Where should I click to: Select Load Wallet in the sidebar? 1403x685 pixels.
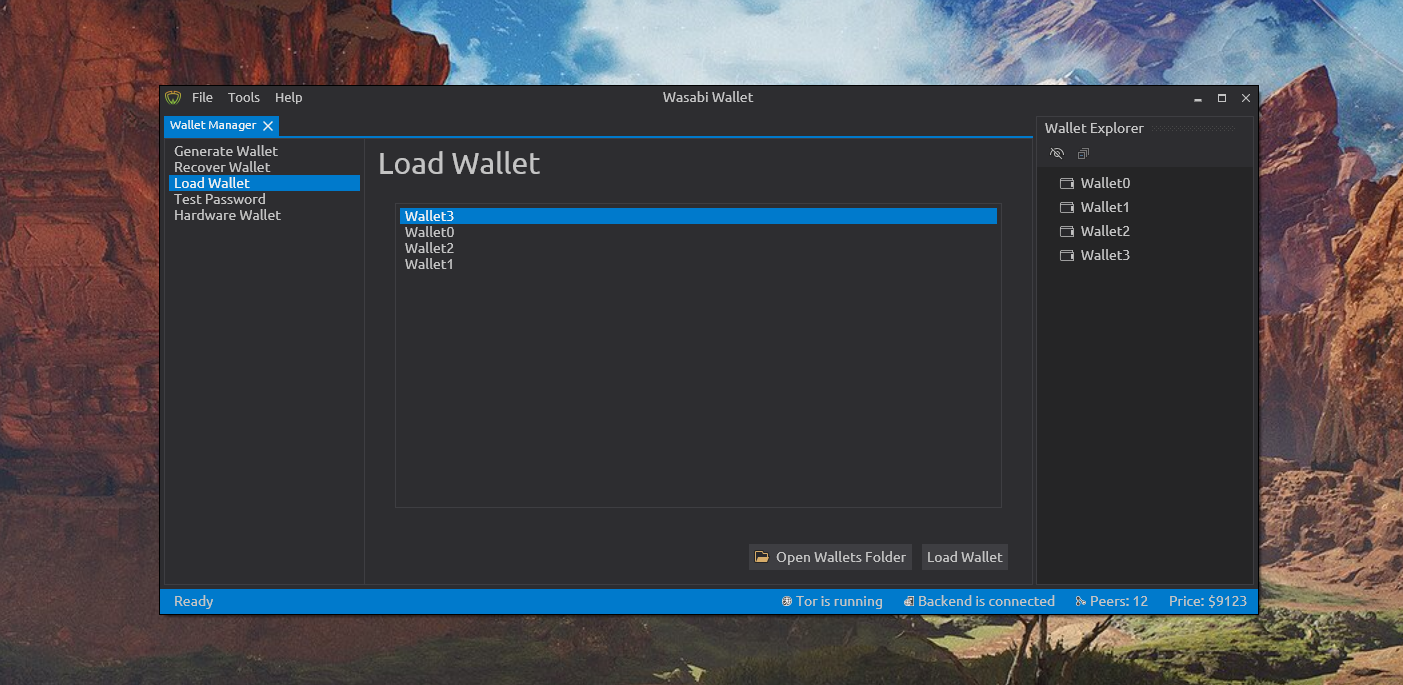coord(265,183)
